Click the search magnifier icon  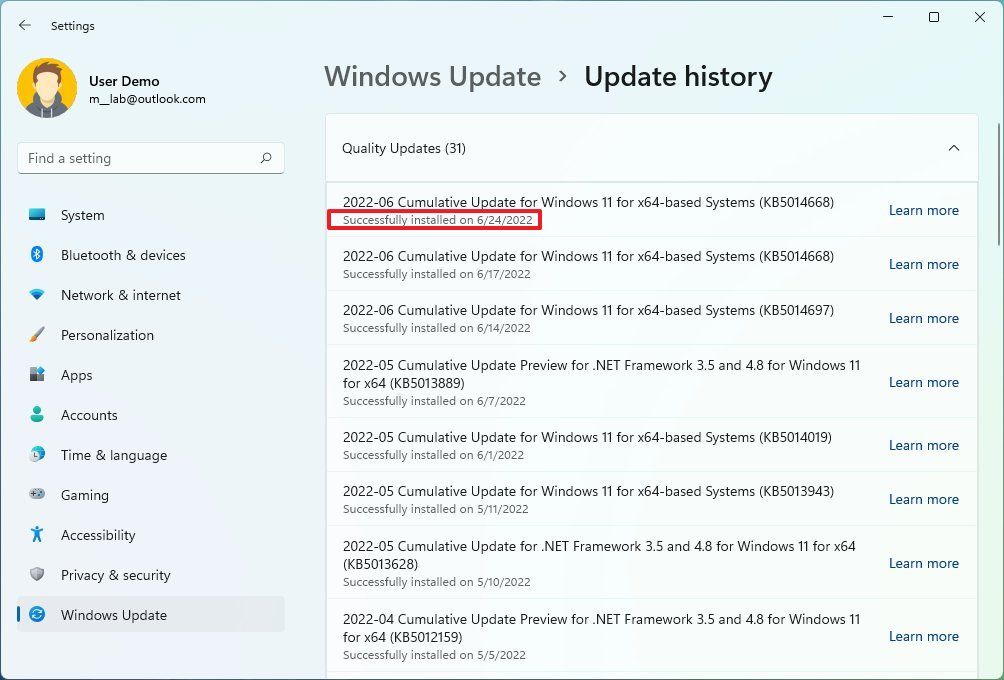point(265,158)
